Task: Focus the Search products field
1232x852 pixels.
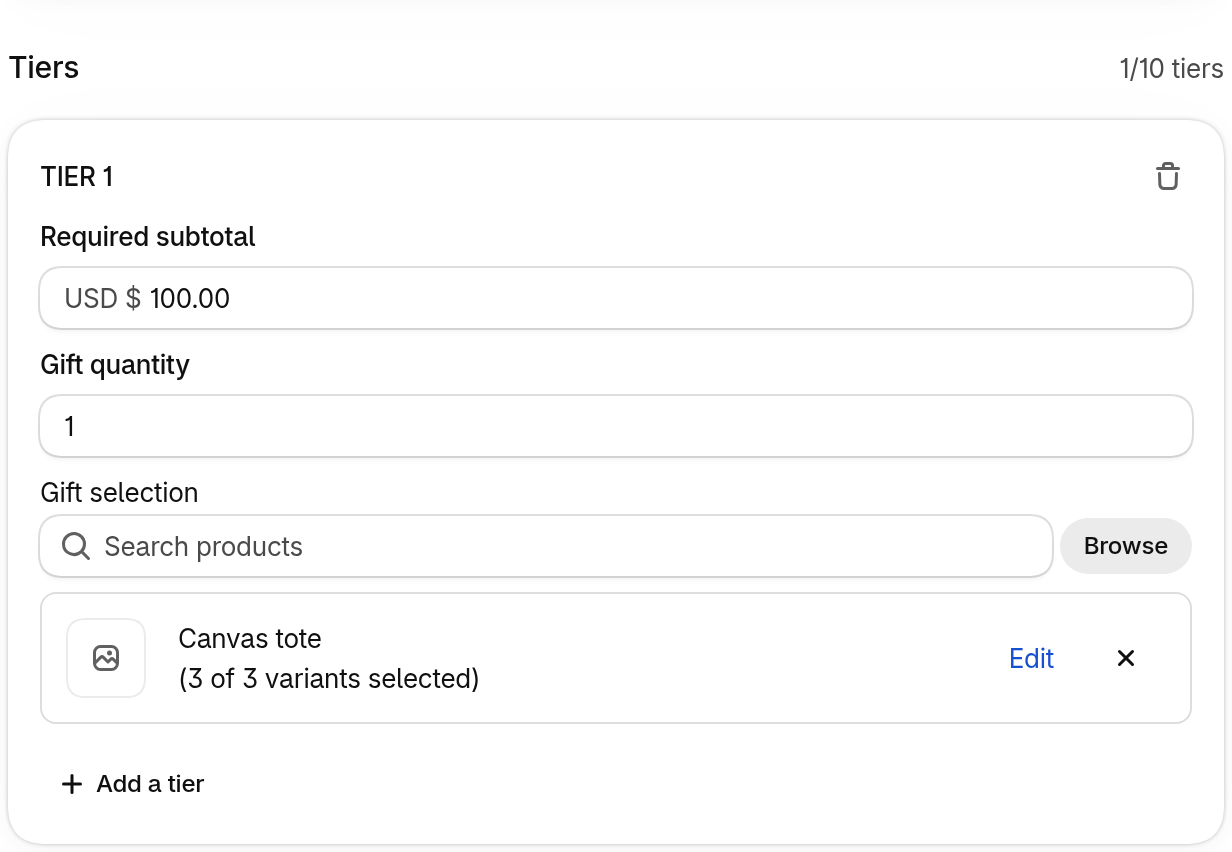Action: [x=546, y=546]
